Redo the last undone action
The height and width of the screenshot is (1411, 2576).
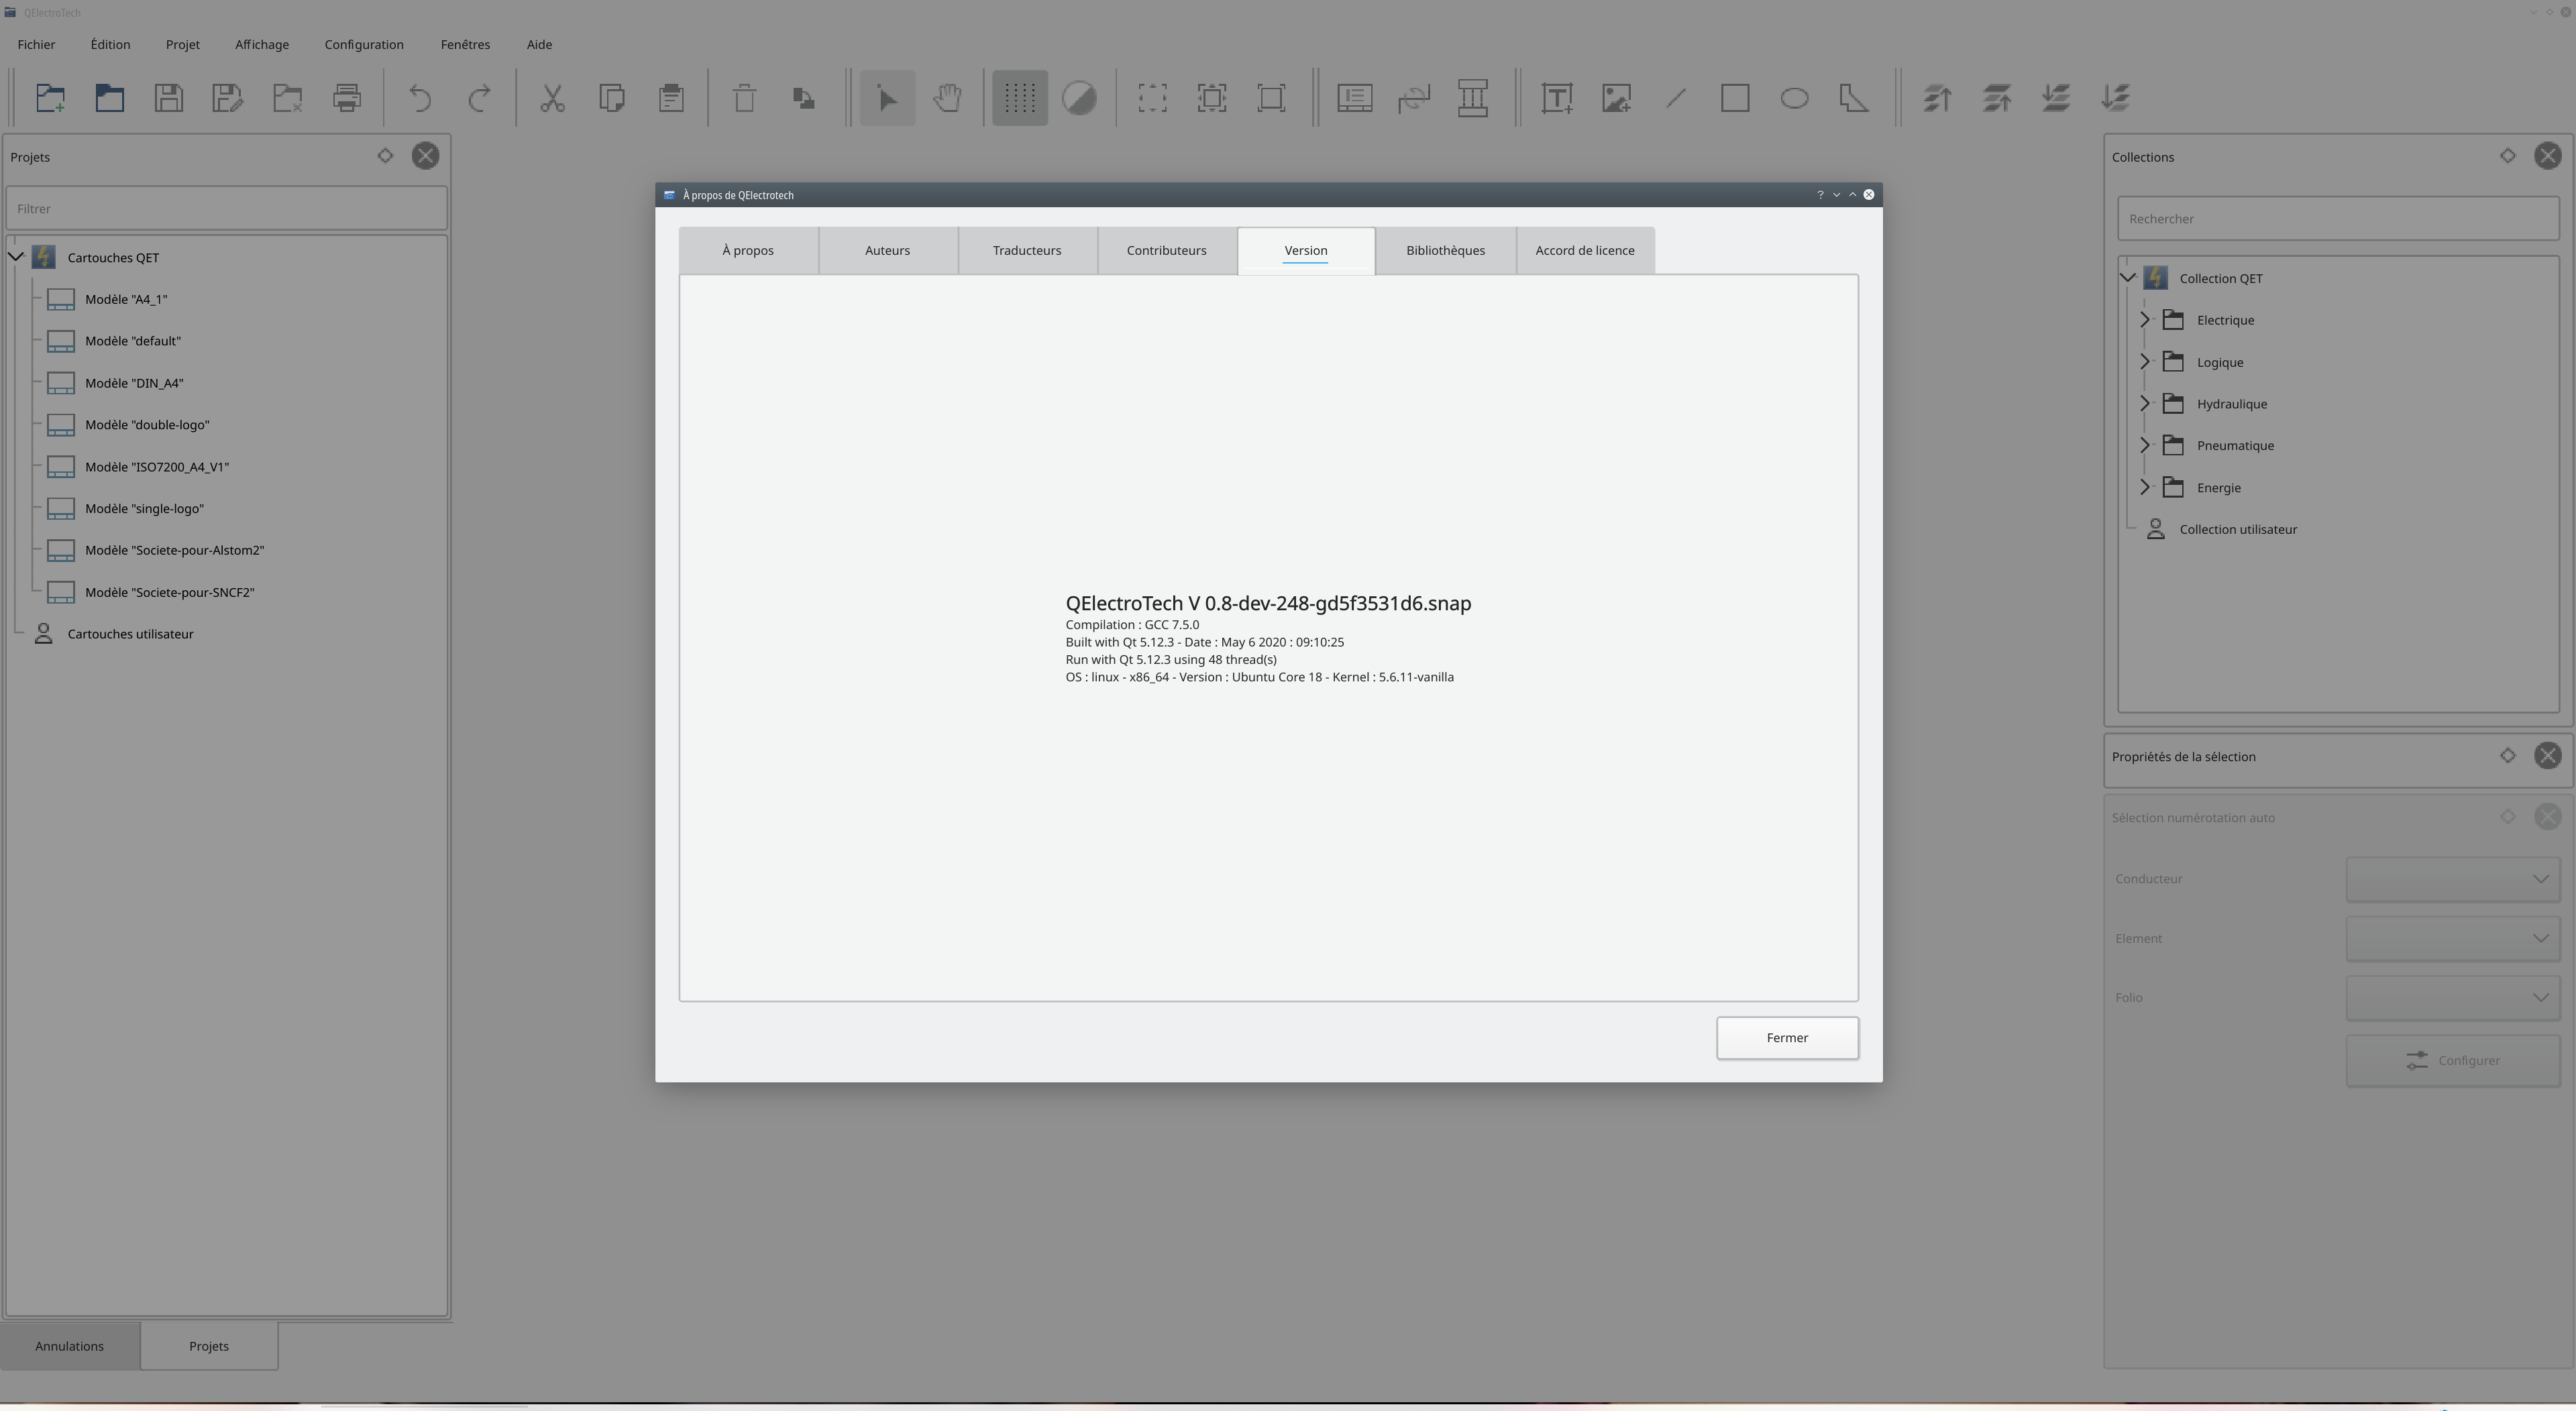tap(480, 98)
